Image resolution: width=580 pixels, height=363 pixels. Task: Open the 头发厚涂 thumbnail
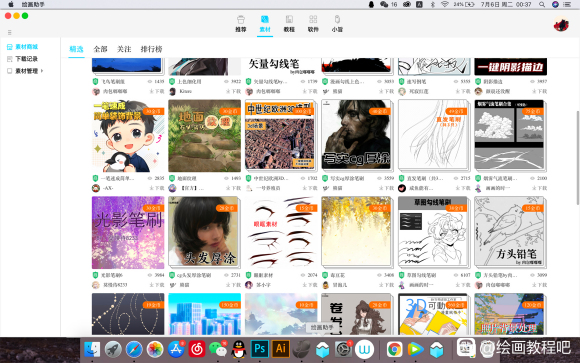pyautogui.click(x=205, y=232)
